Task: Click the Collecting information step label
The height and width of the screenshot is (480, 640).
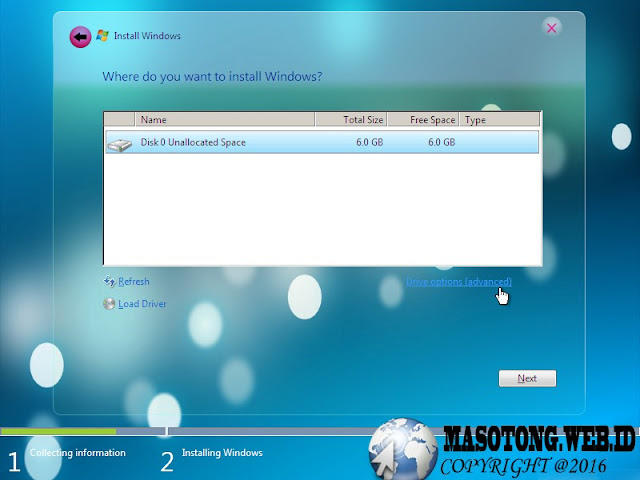Action: point(78,453)
